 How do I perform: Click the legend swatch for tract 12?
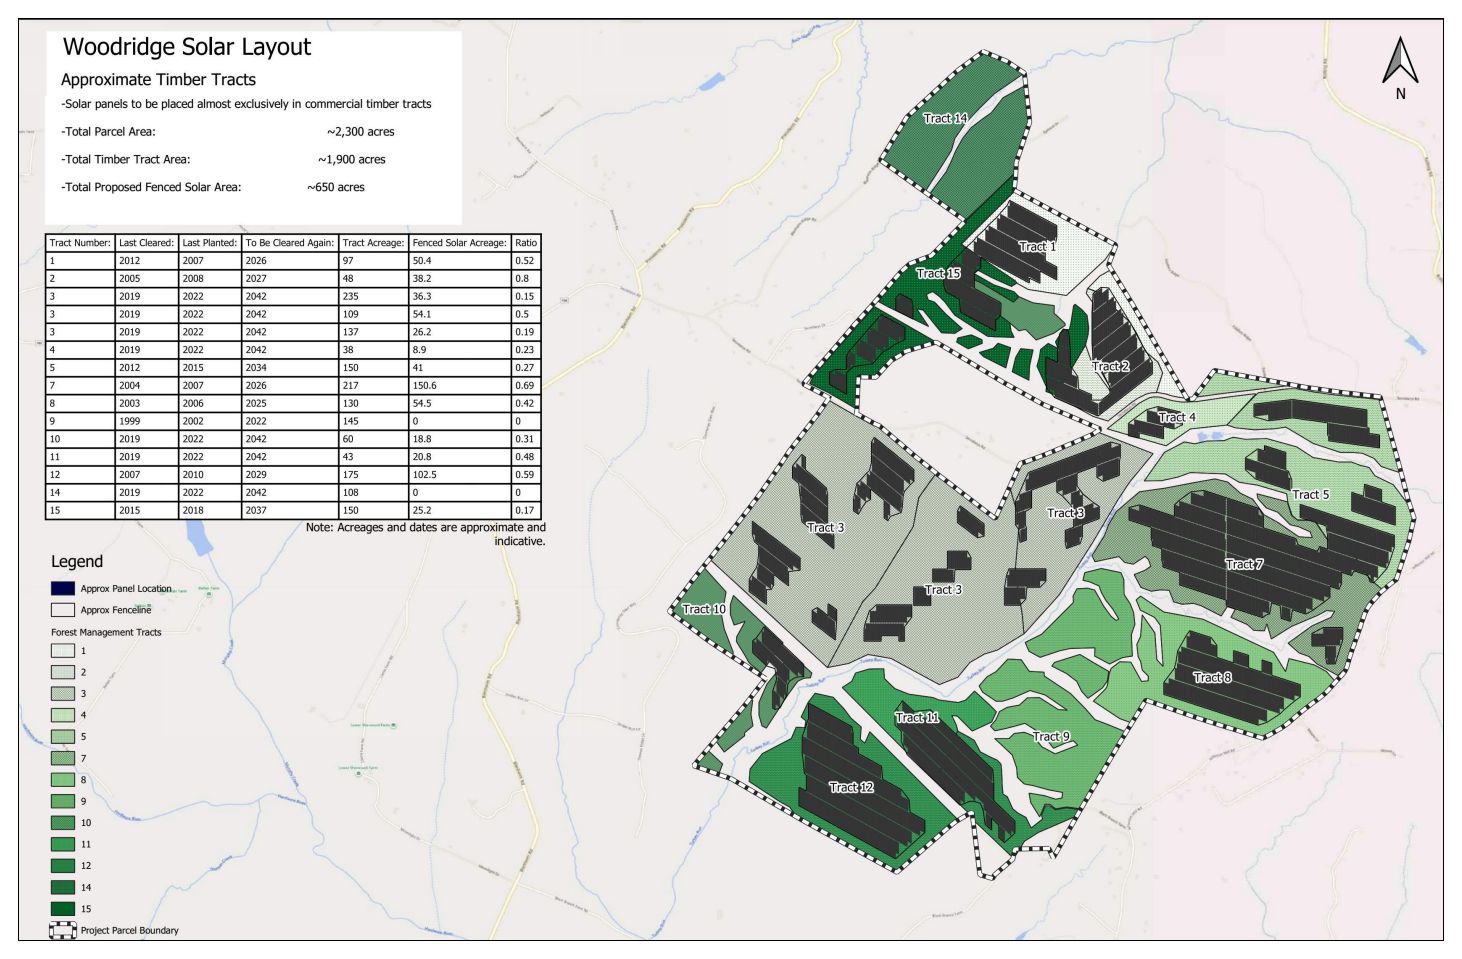(x=63, y=866)
